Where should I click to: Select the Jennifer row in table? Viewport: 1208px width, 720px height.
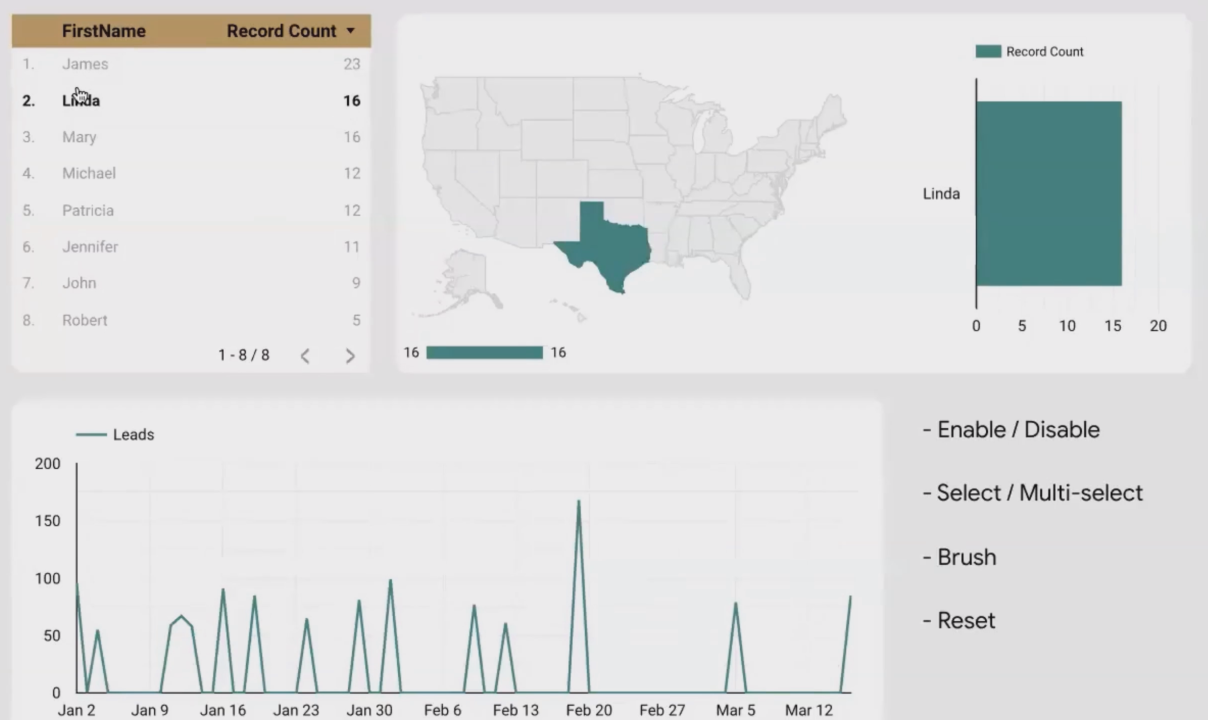click(x=191, y=246)
